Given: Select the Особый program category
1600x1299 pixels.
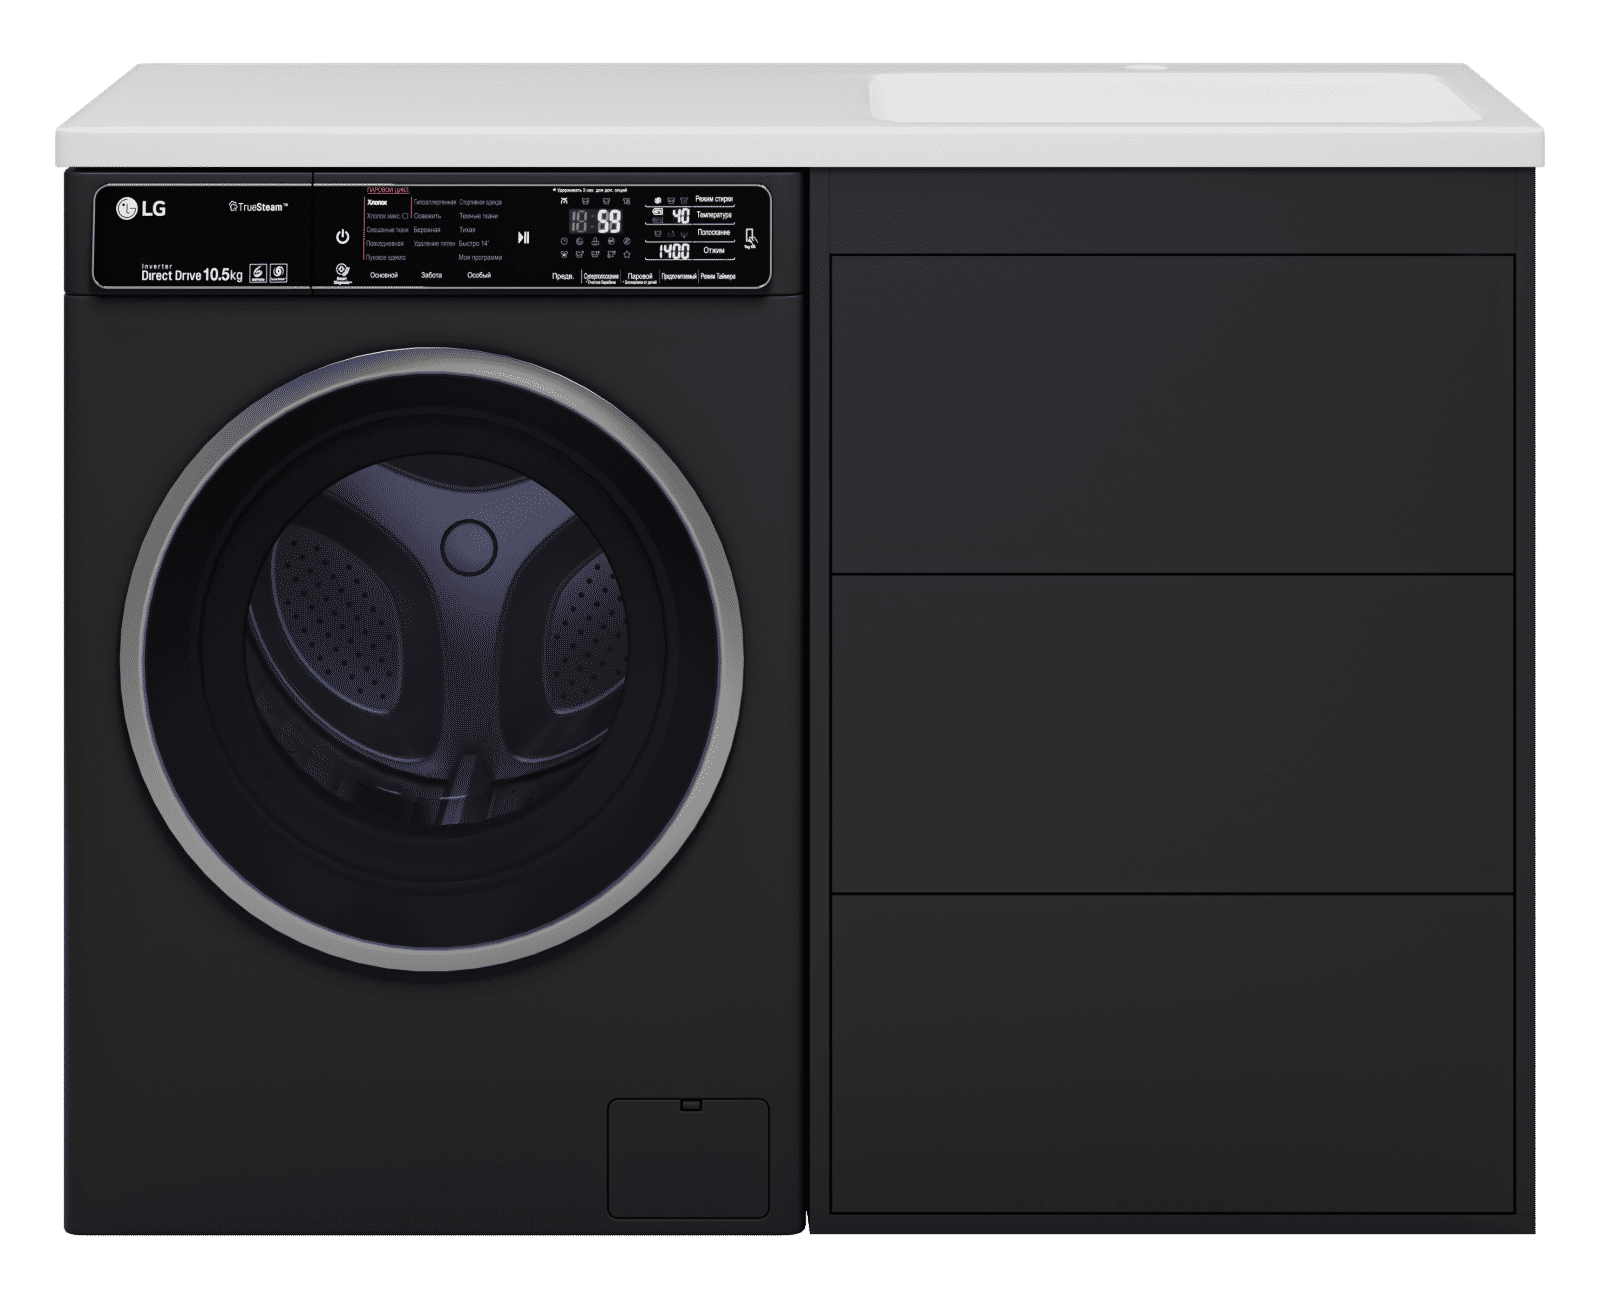Looking at the screenshot, I should click(479, 275).
